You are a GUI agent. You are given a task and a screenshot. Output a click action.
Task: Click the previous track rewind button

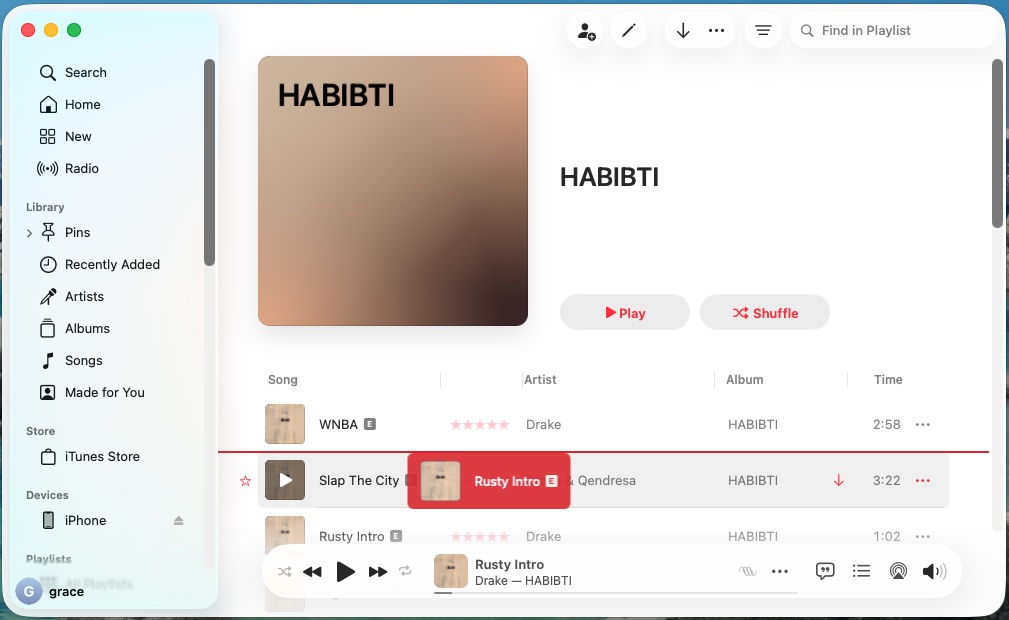[x=312, y=571]
